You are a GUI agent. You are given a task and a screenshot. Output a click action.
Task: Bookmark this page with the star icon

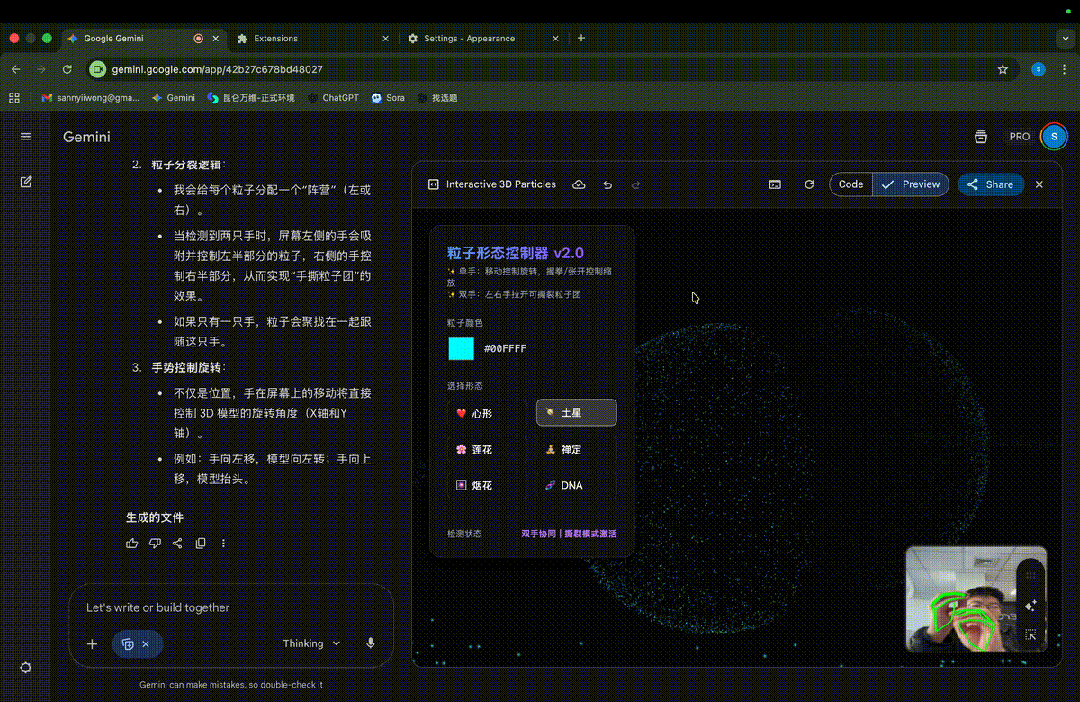1003,70
